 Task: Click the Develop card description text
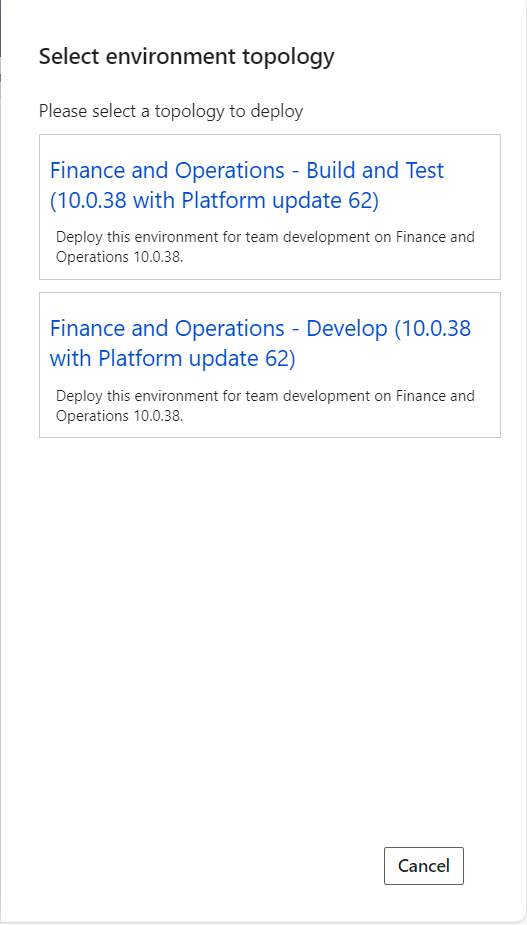tap(266, 405)
